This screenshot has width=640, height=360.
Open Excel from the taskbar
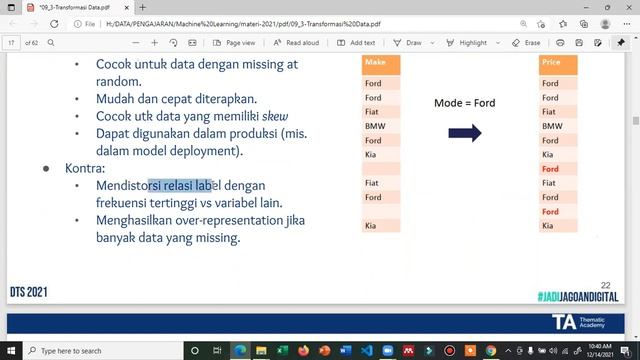tap(282, 351)
